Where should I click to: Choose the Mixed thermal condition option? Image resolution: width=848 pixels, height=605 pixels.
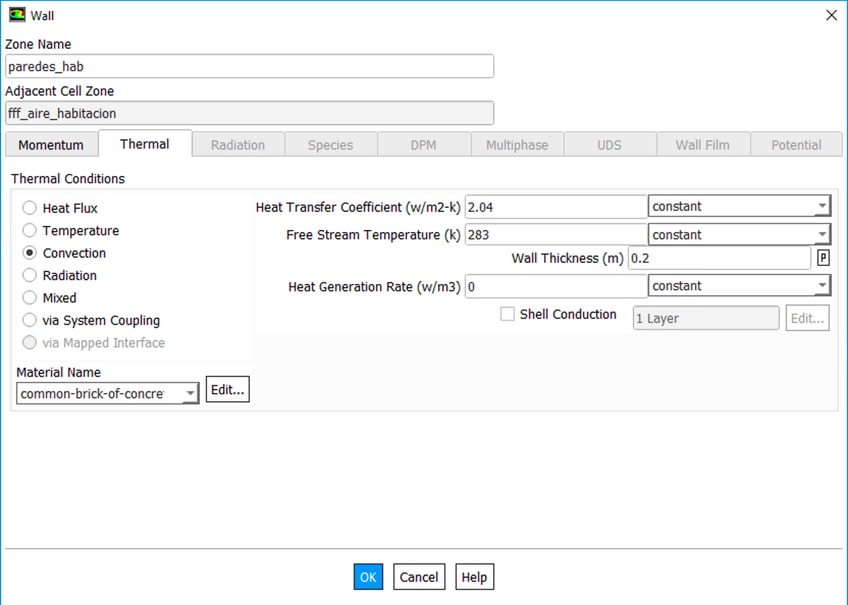[x=30, y=298]
